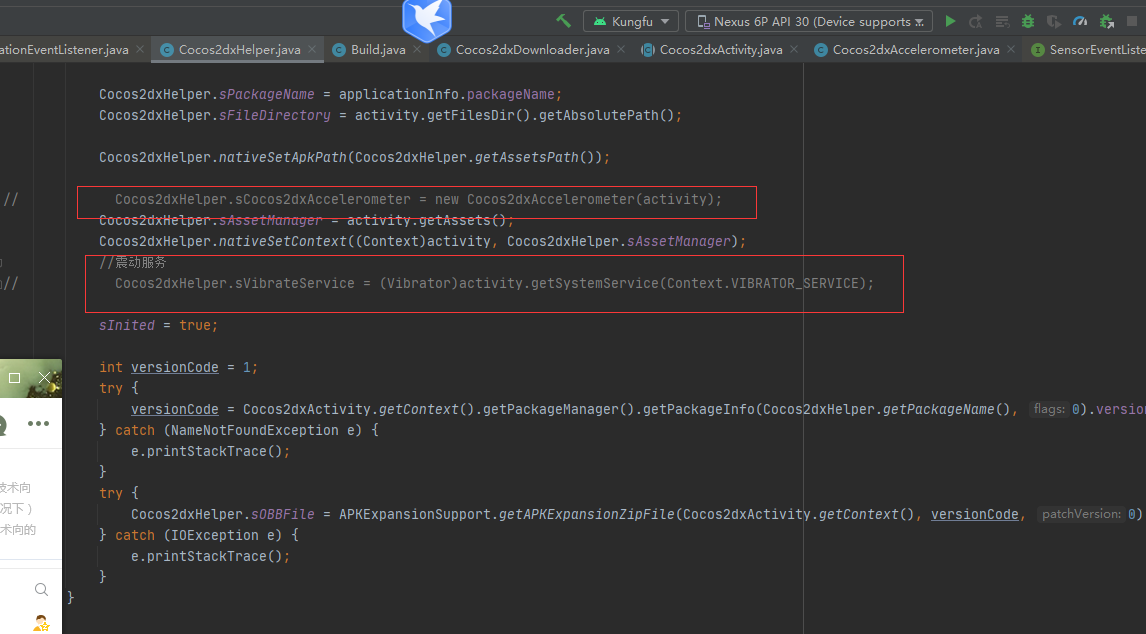The image size is (1146, 634).
Task: Click the Debug app bug icon
Action: click(x=1027, y=21)
